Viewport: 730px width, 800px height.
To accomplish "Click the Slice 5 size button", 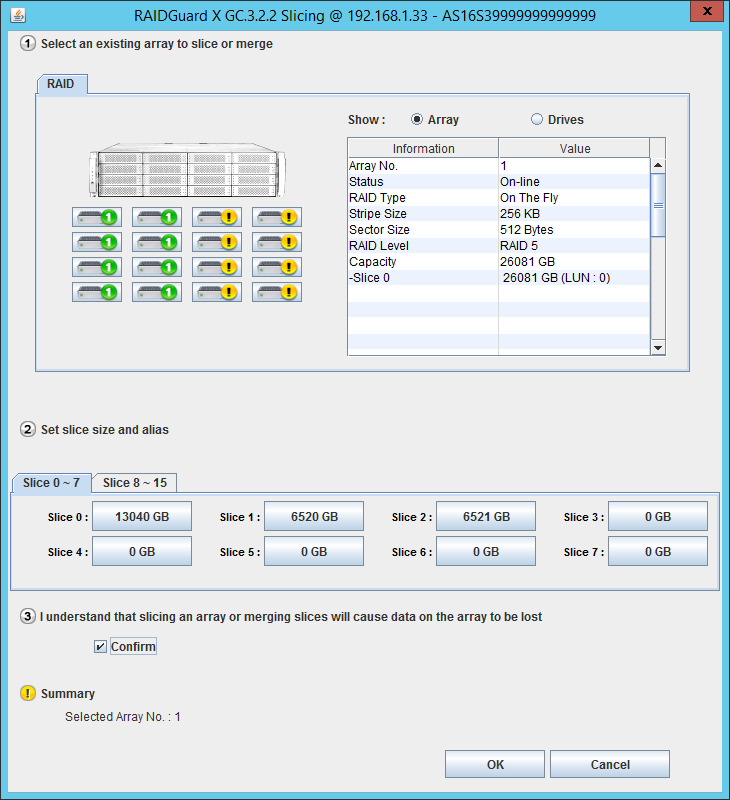I will [314, 551].
